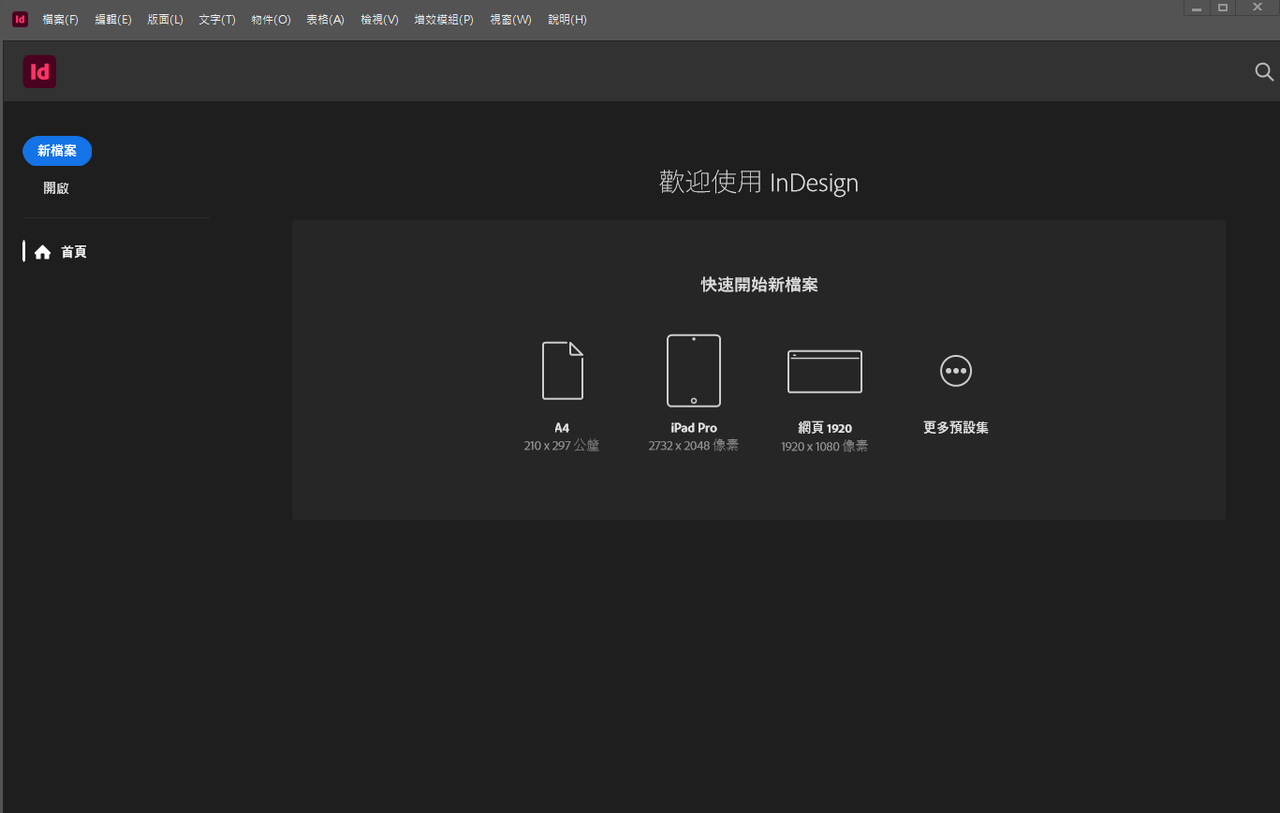1280x813 pixels.
Task: Click the small Id app icon in title bar
Action: (x=20, y=19)
